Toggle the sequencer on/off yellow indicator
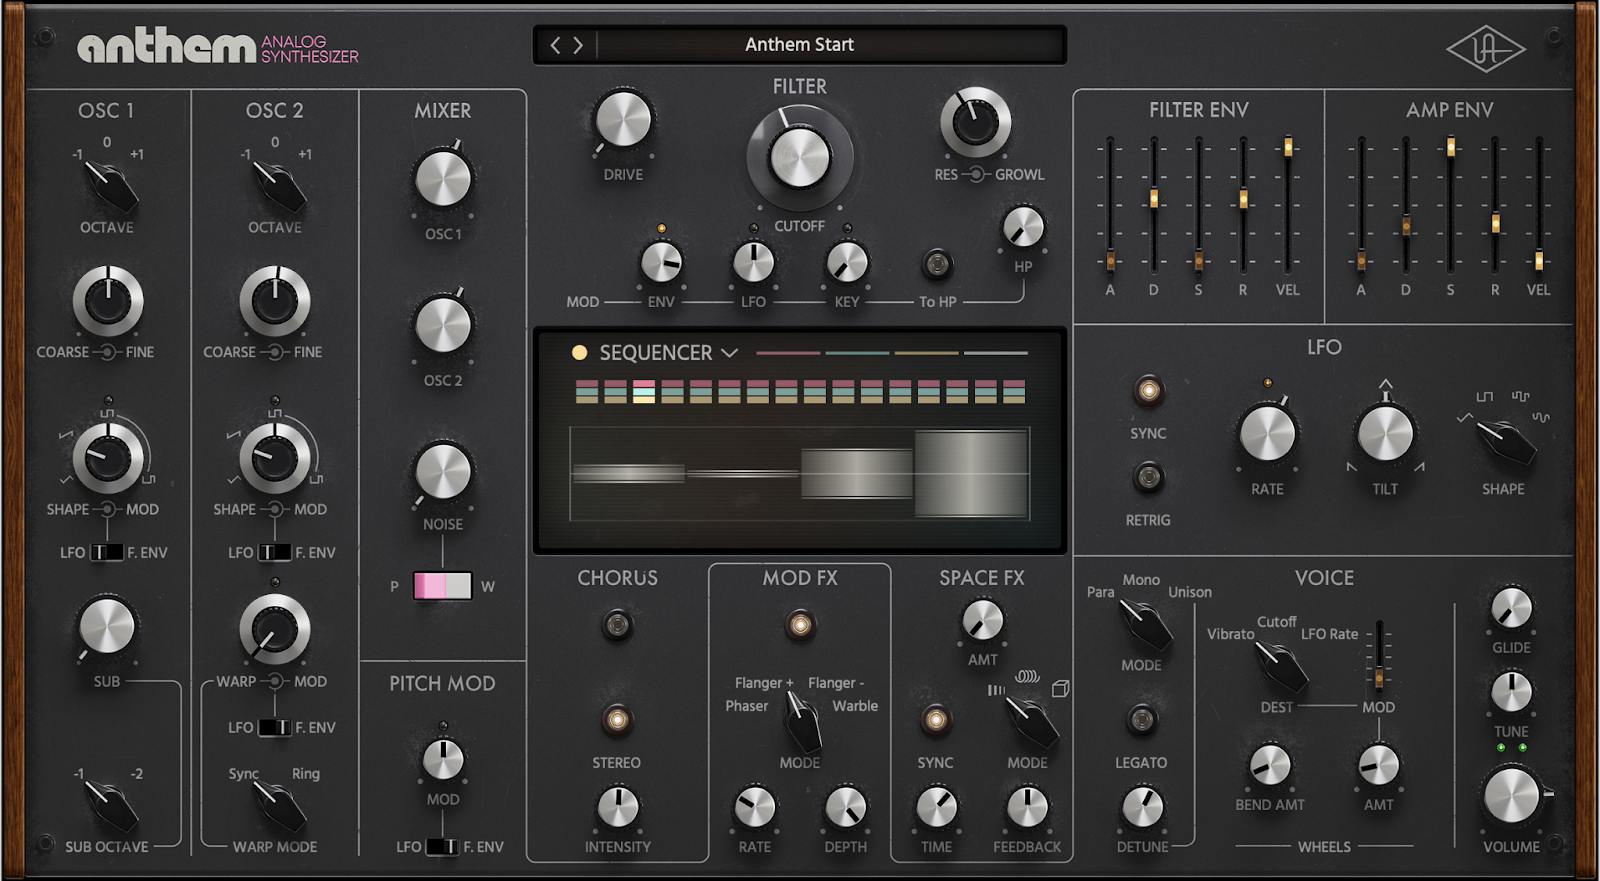Viewport: 1600px width, 881px height. 579,353
